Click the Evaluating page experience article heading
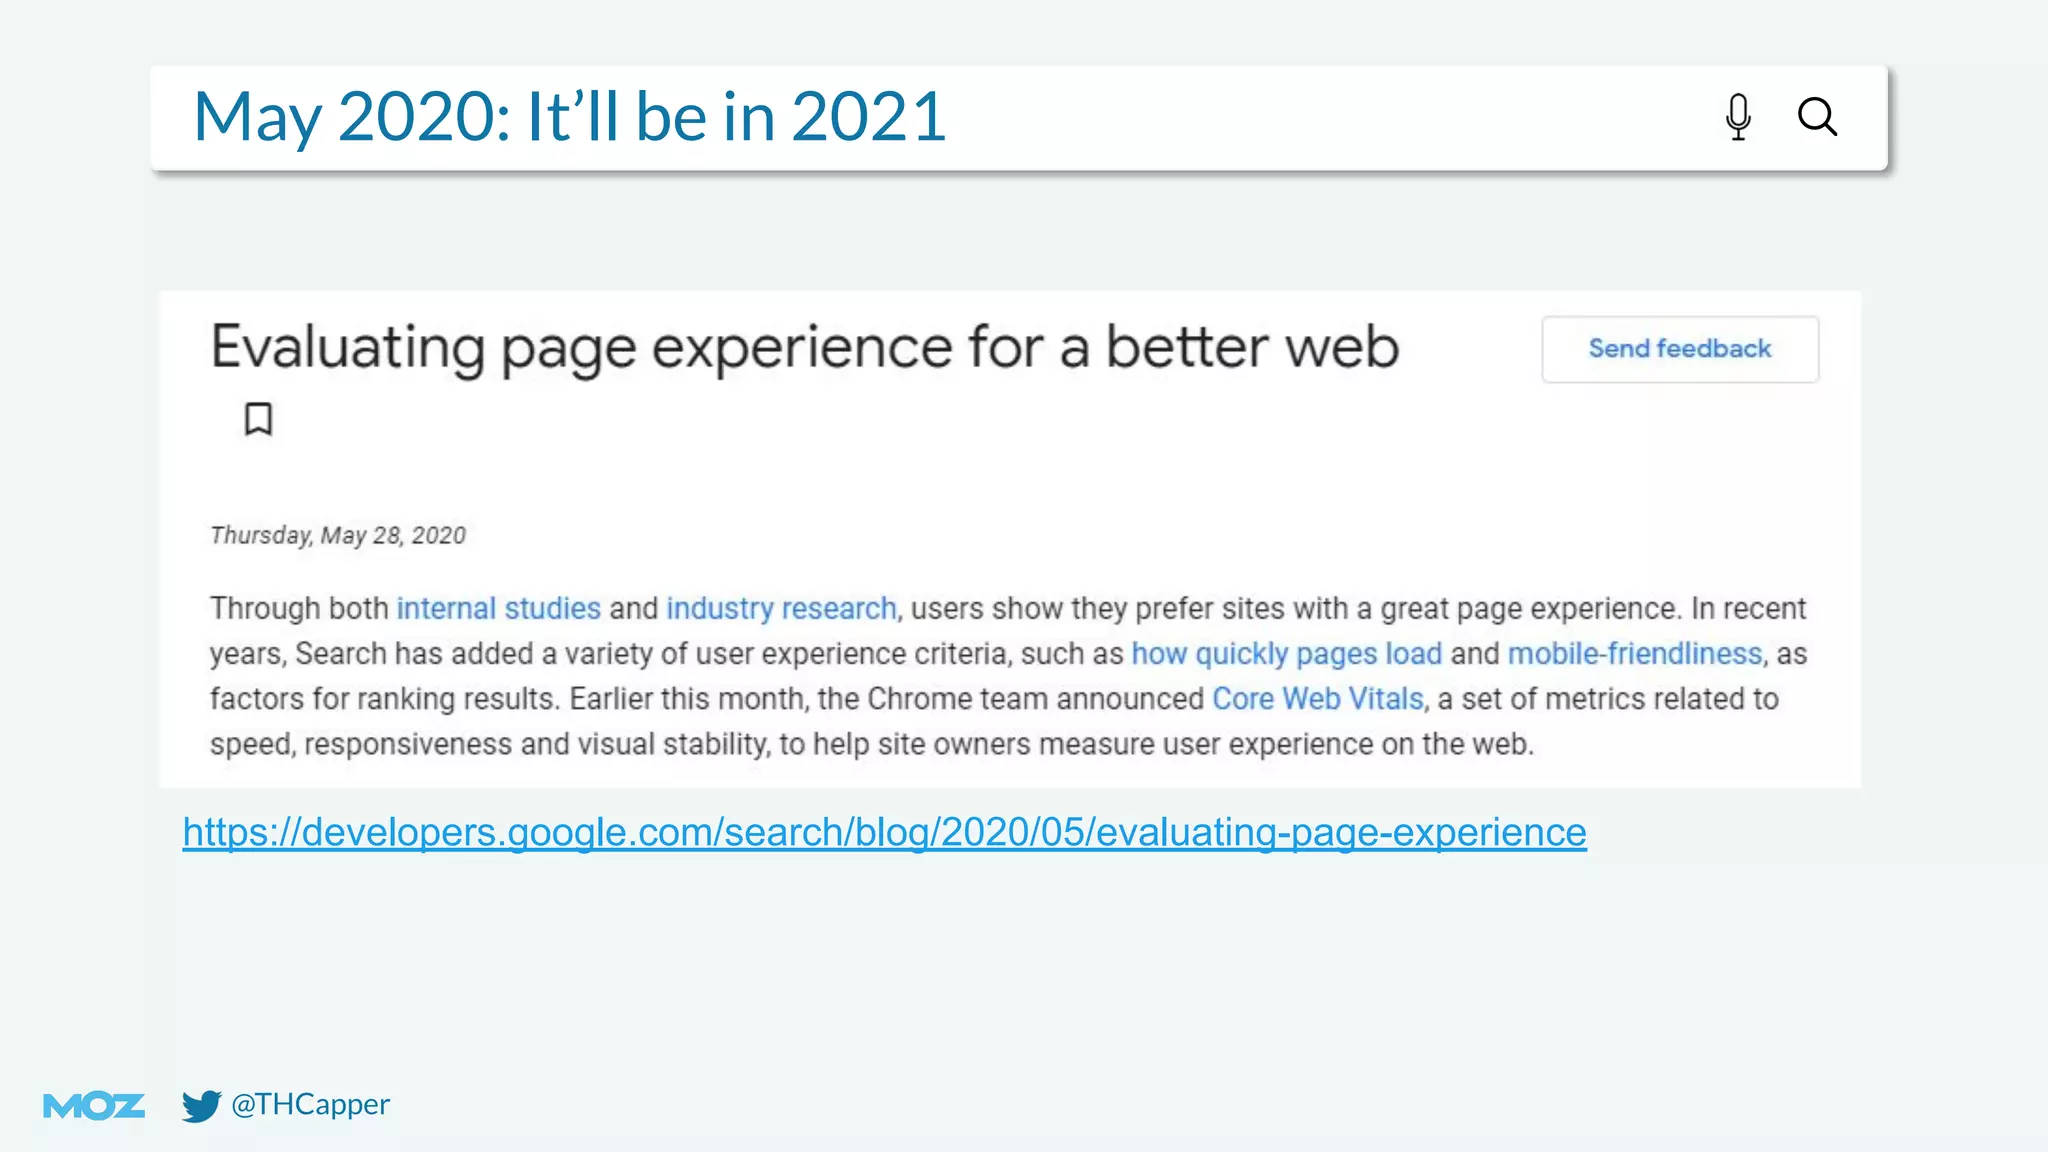The height and width of the screenshot is (1152, 2048). (x=804, y=347)
